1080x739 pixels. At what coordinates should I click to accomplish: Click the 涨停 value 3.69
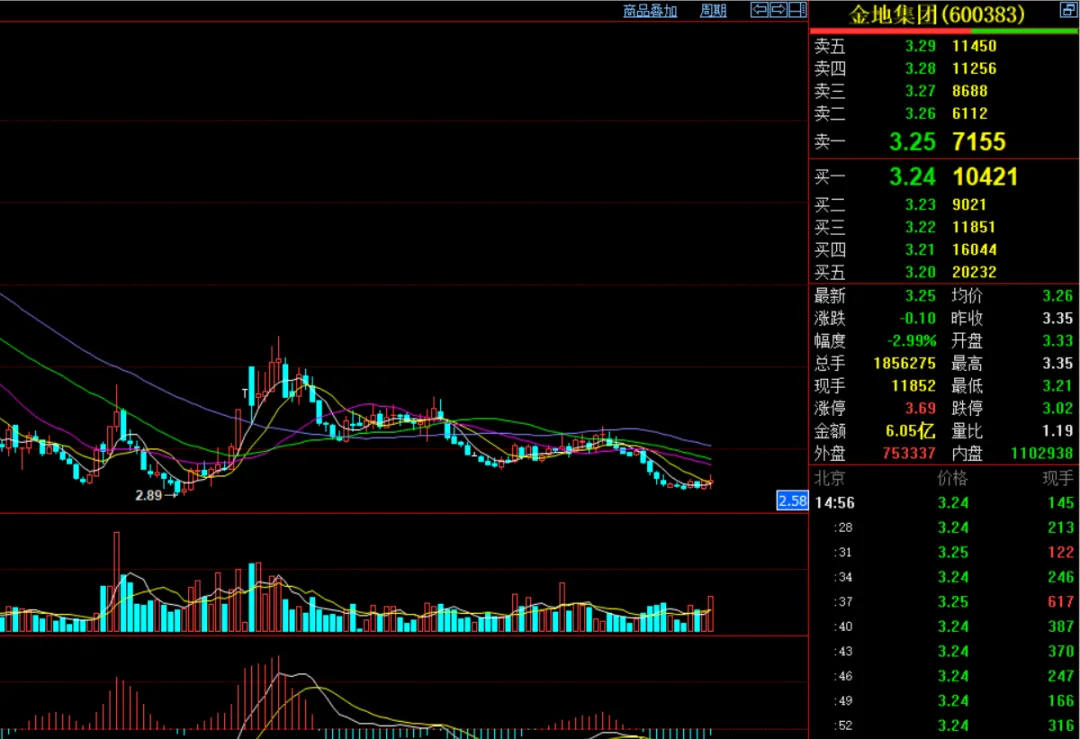click(x=920, y=409)
